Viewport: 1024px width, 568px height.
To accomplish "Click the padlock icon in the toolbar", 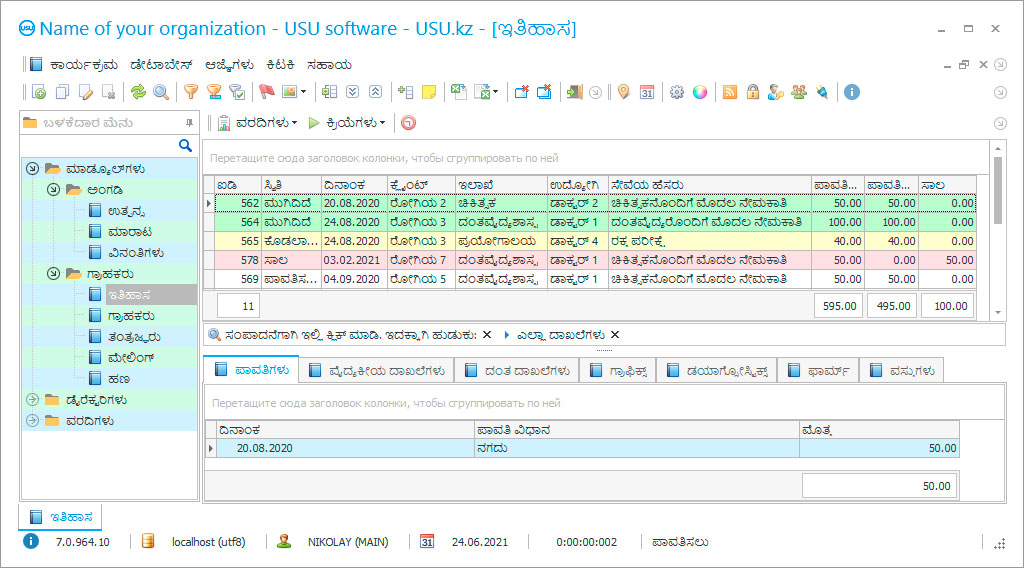I will click(x=752, y=92).
